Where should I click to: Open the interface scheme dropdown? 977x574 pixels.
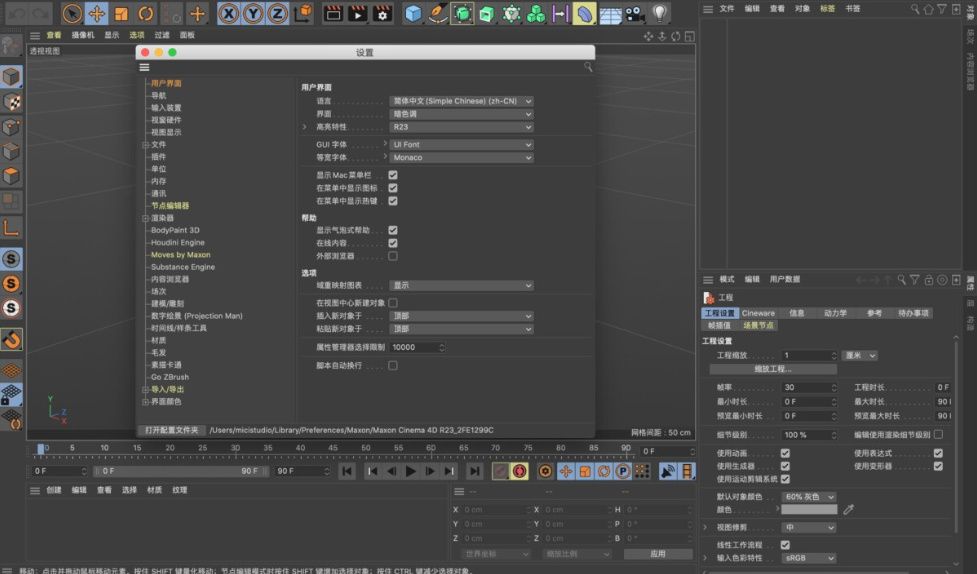[461, 114]
